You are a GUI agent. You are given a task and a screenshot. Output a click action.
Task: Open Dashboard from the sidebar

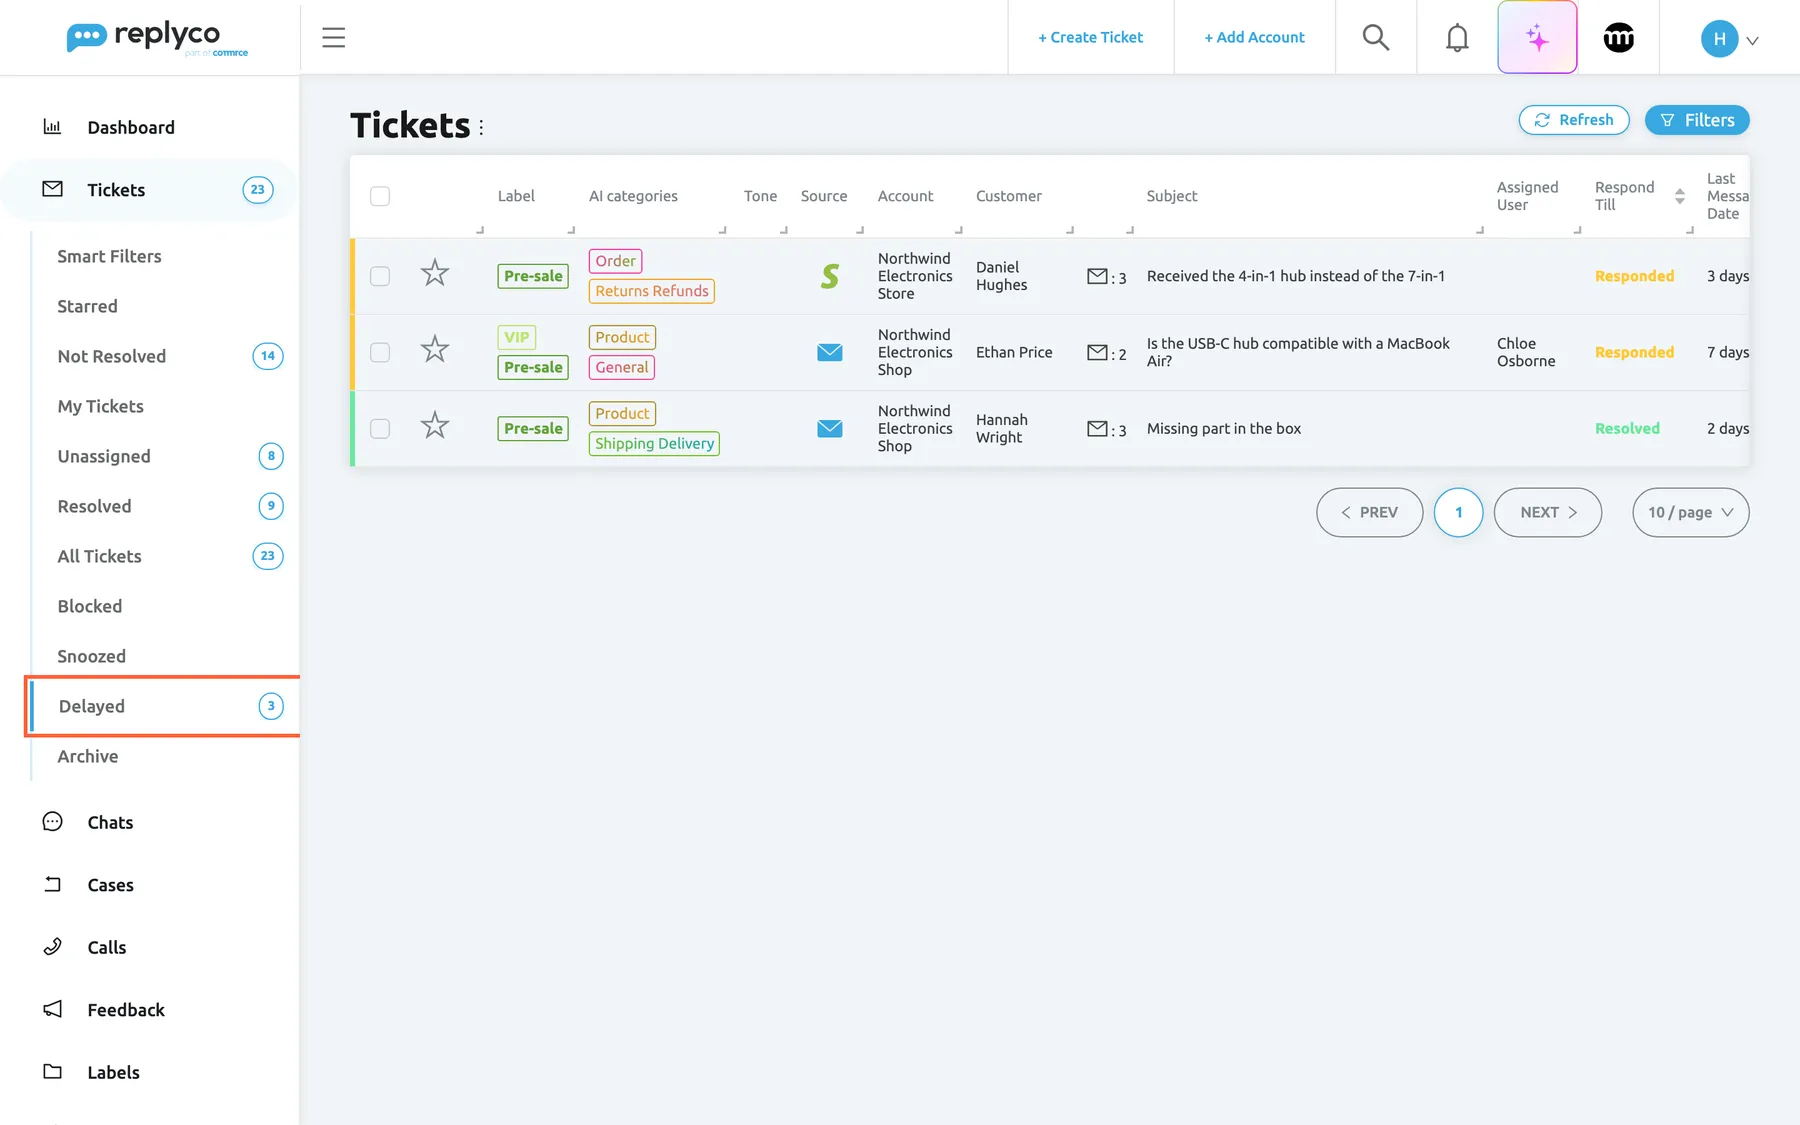pos(131,127)
